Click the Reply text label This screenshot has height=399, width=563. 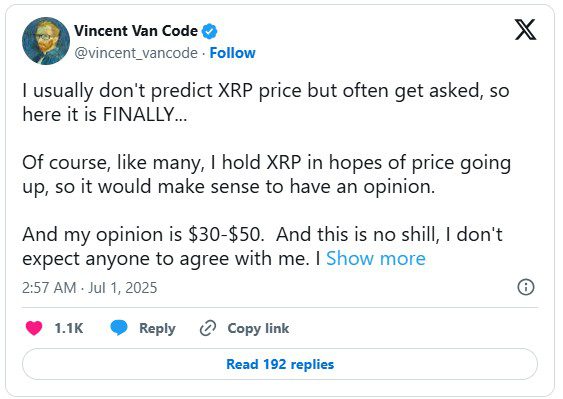[x=157, y=328]
